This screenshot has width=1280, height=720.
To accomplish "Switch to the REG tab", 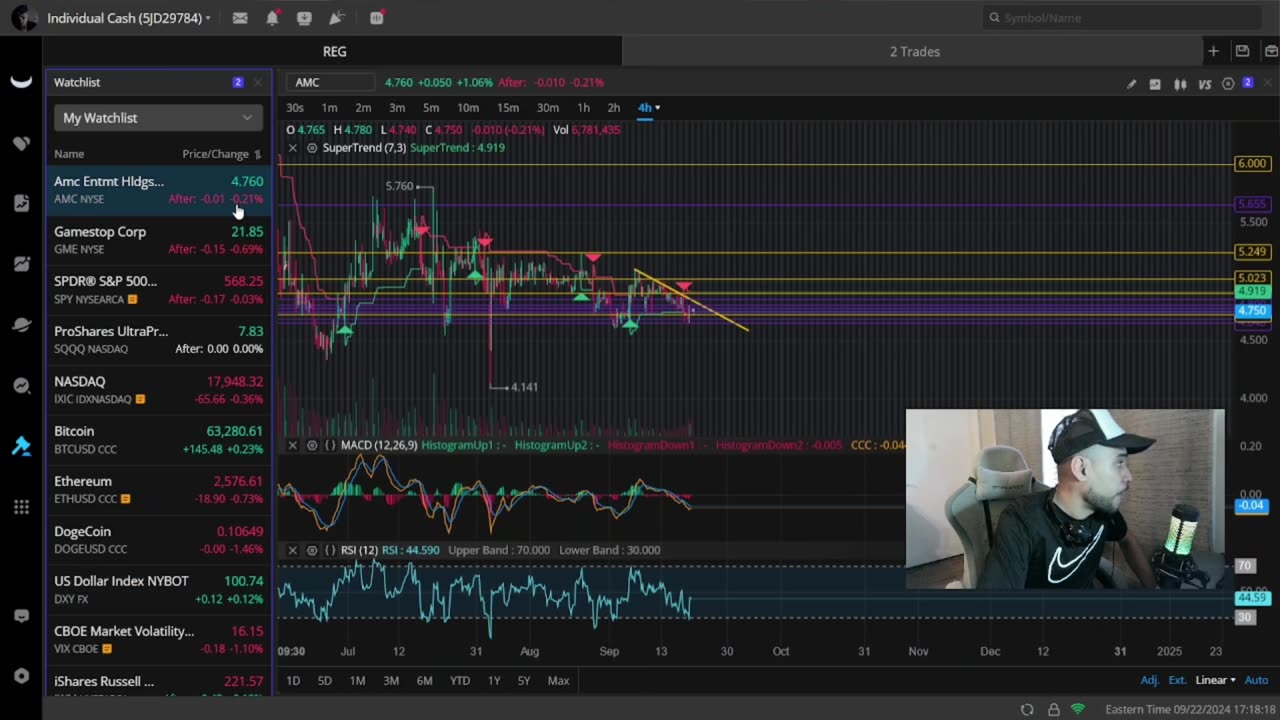I will [x=334, y=51].
